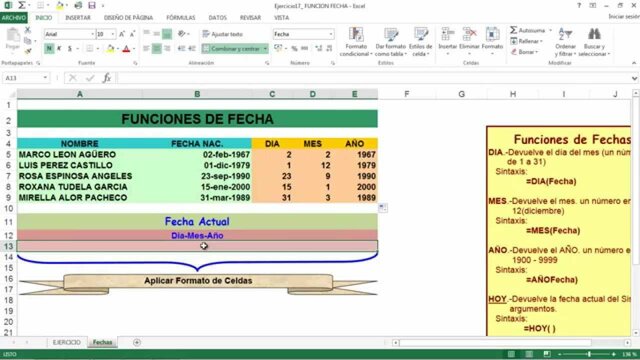Switch to the FÓRMULAS tab
This screenshot has height=360, width=640.
point(181,18)
